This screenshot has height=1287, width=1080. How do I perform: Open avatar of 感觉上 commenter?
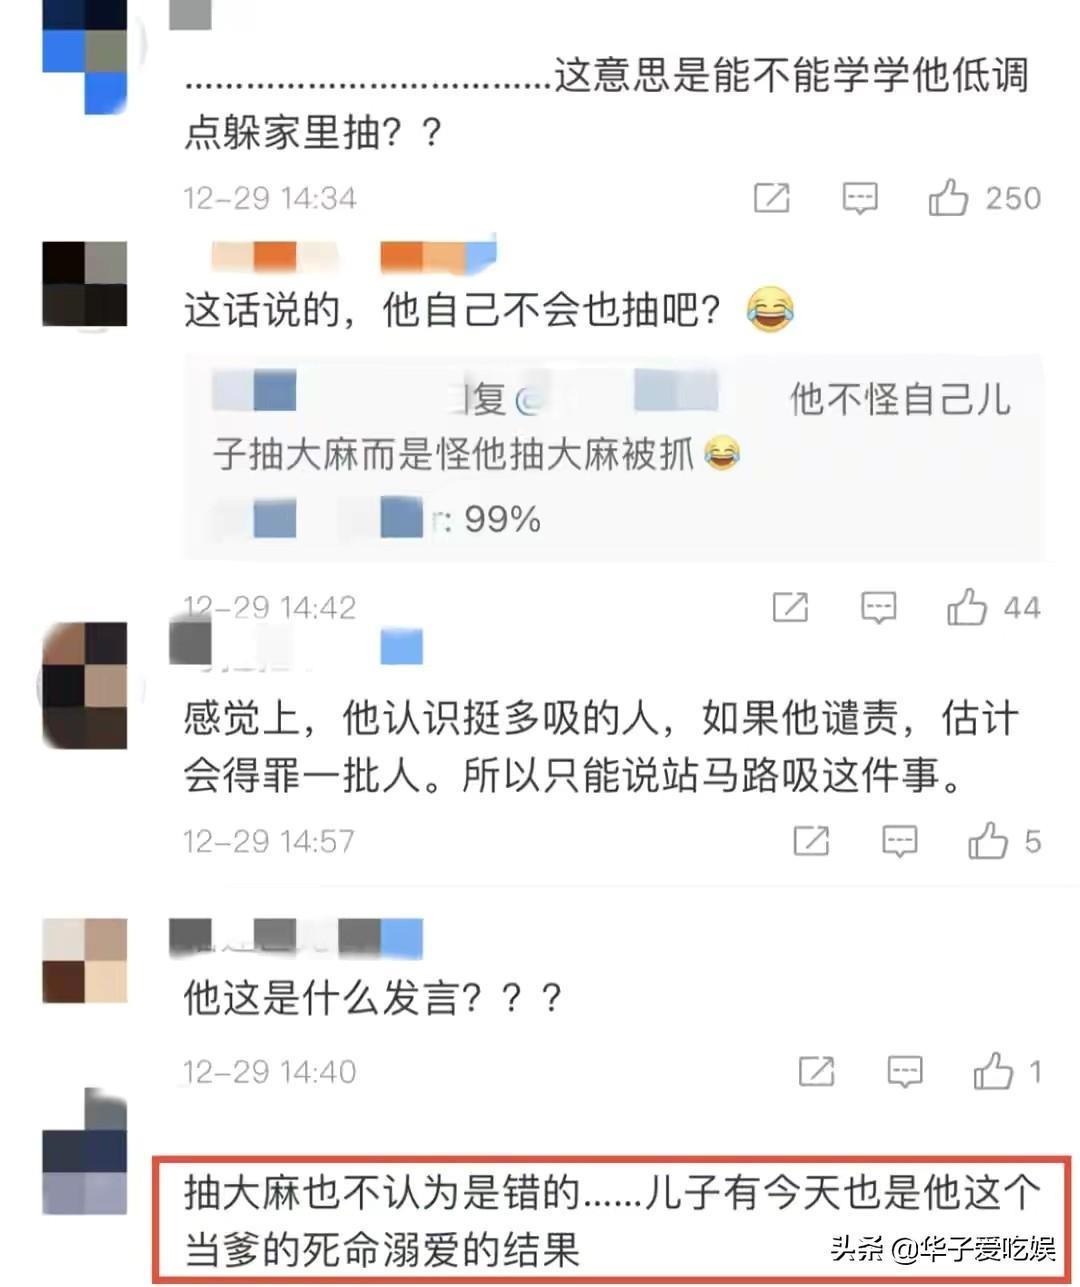(85, 685)
